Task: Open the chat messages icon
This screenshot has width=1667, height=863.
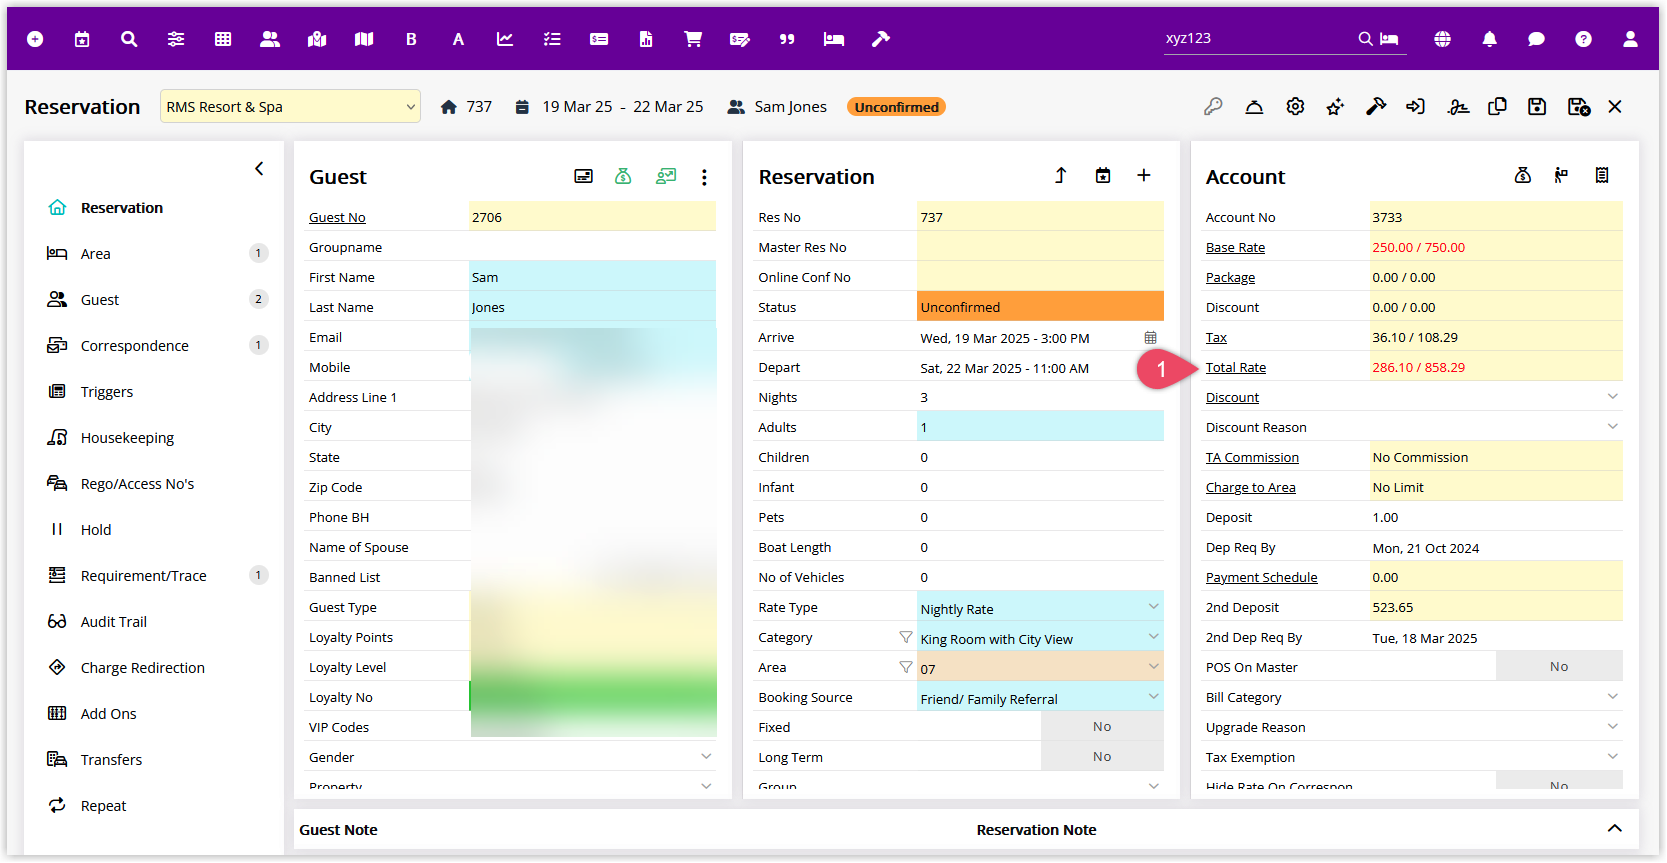Action: click(1537, 39)
